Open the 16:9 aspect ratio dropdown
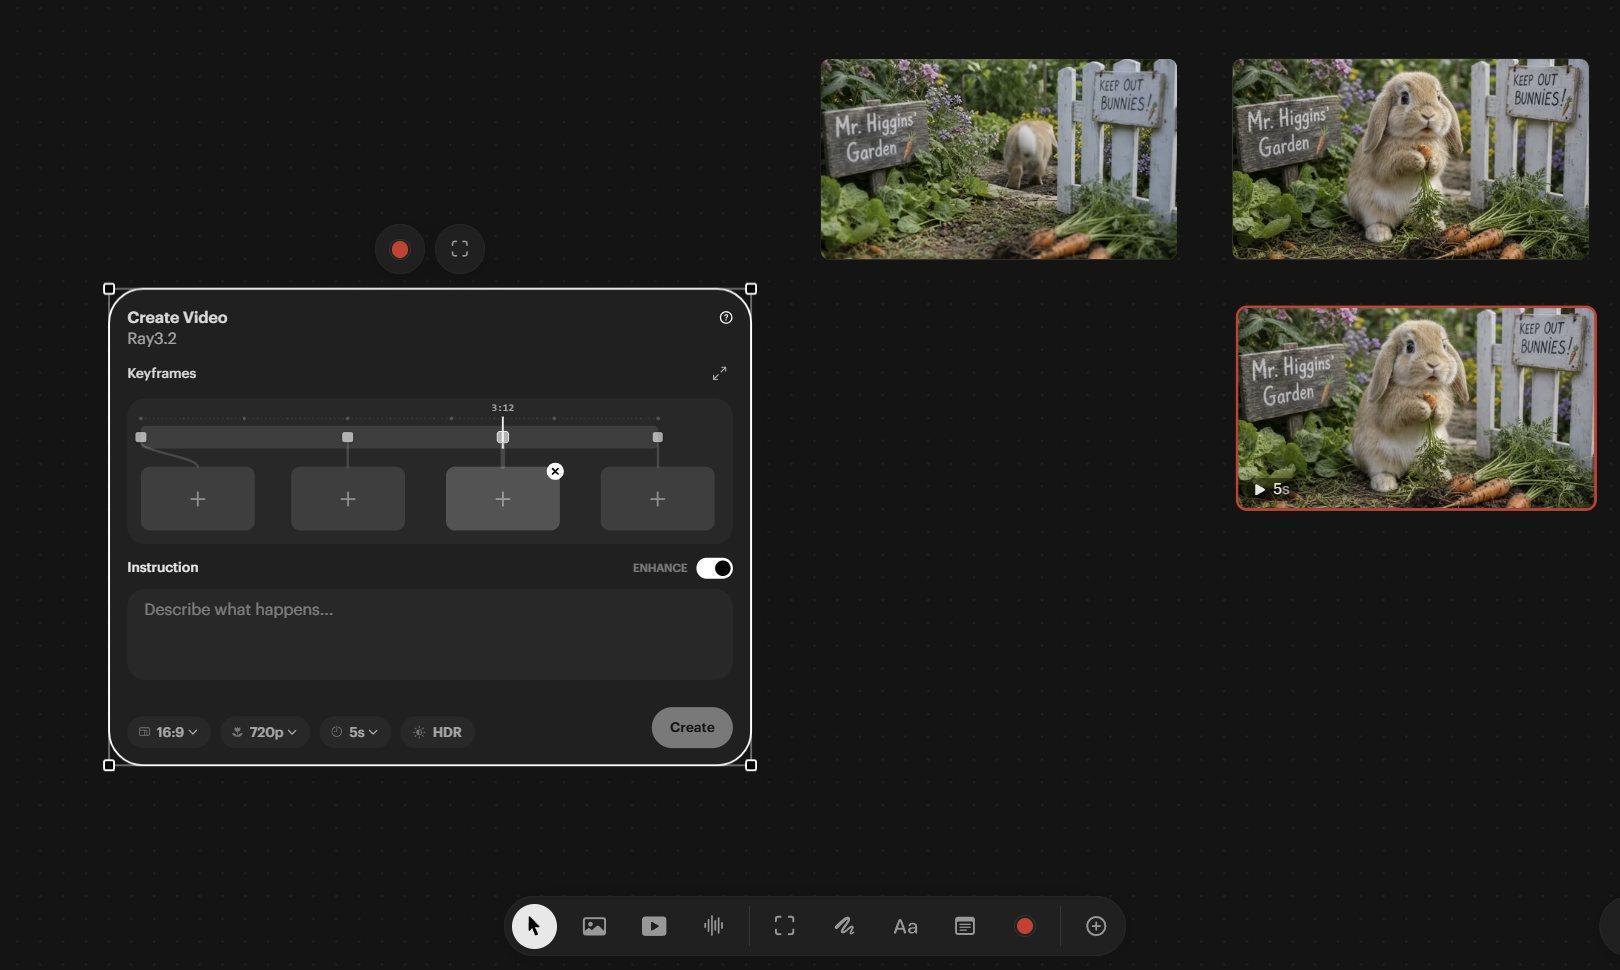 click(168, 732)
